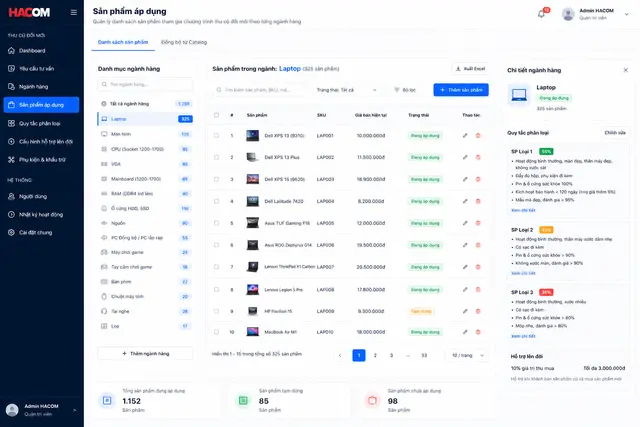Switch to Đồng bộ từ Catalog tab
Viewport: 640px width, 427px height.
(x=184, y=42)
